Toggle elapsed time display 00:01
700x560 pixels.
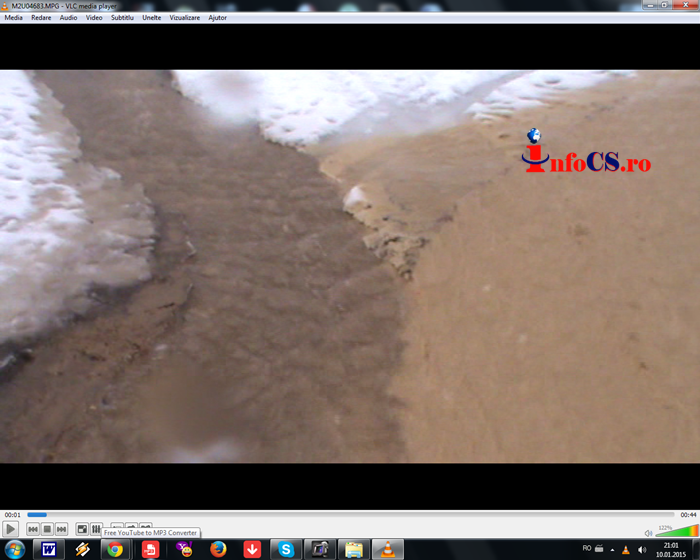12,514
